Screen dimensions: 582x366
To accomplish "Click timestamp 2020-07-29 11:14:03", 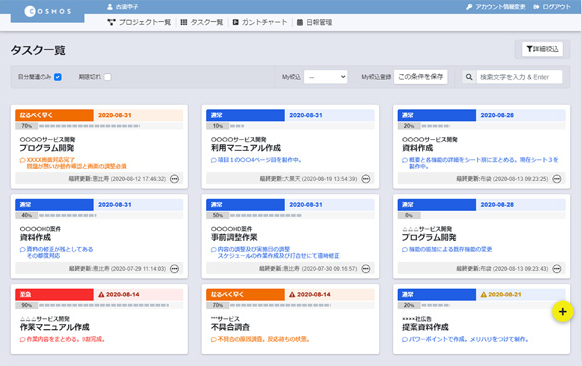I will point(138,268).
